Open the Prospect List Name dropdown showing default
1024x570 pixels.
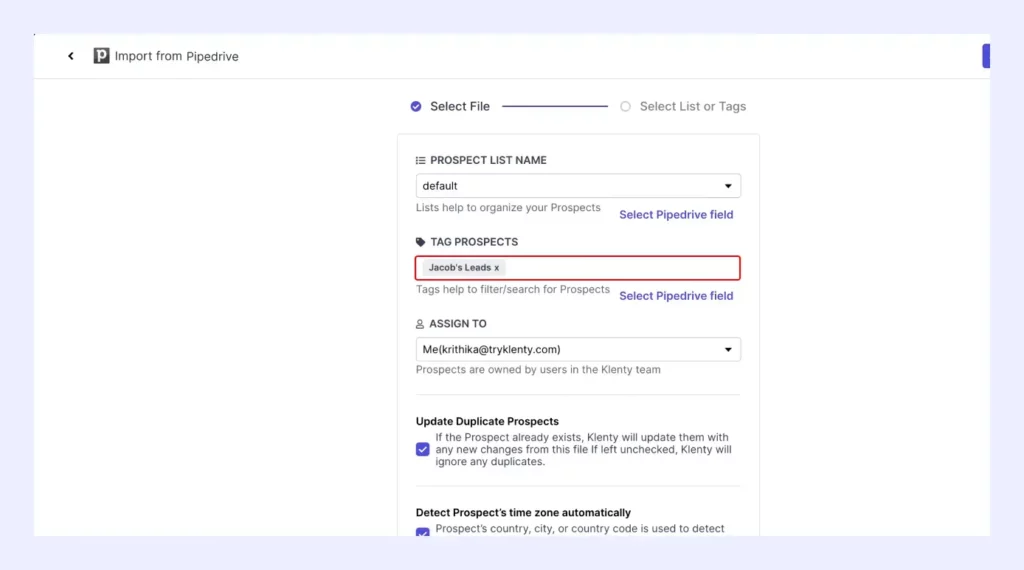578,186
